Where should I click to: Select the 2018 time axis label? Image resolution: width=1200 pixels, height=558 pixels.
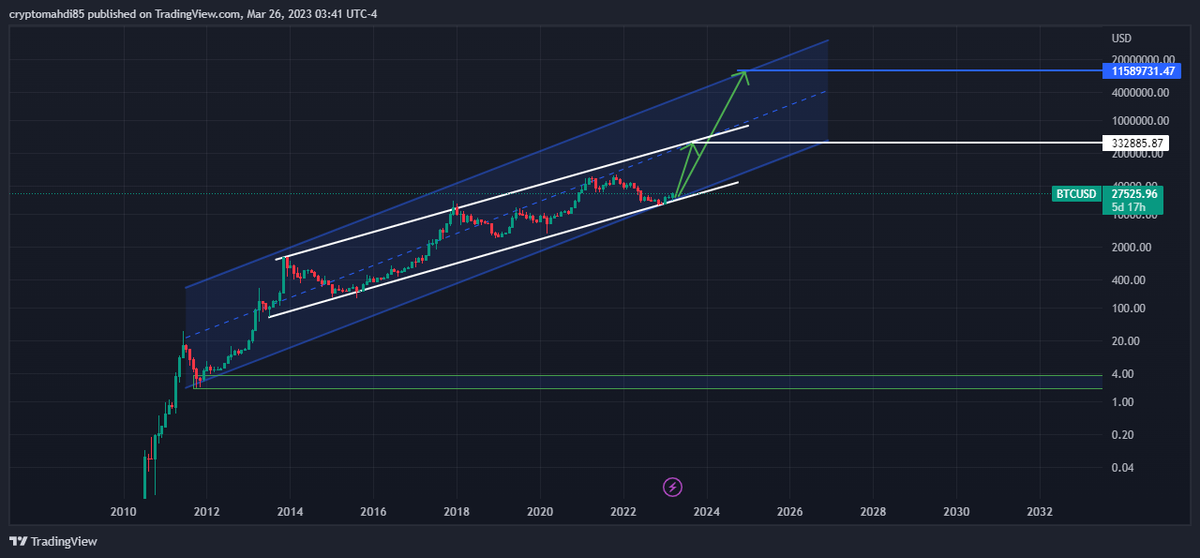[456, 512]
